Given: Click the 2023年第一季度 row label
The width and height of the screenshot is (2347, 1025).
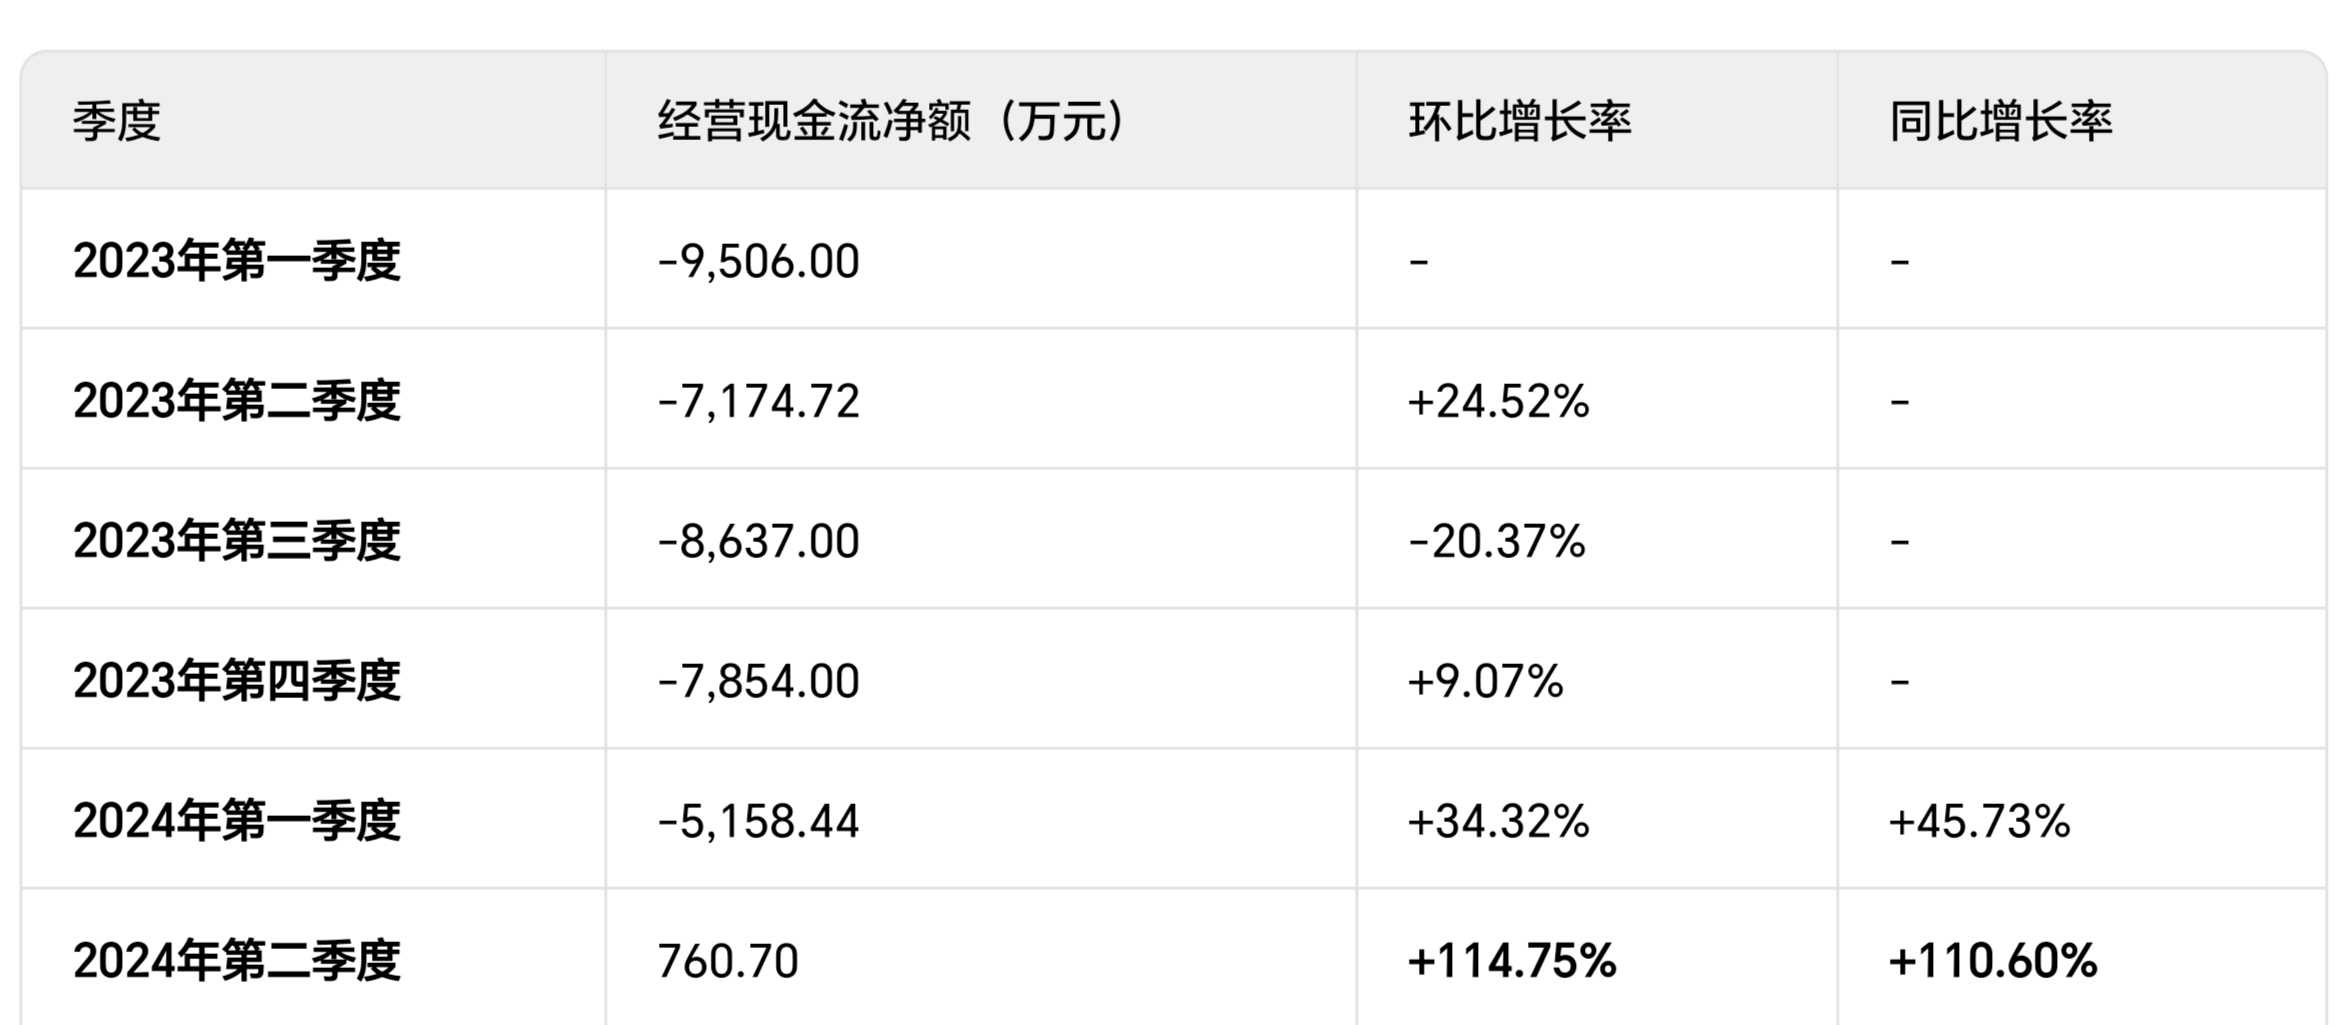Looking at the screenshot, I should 237,261.
